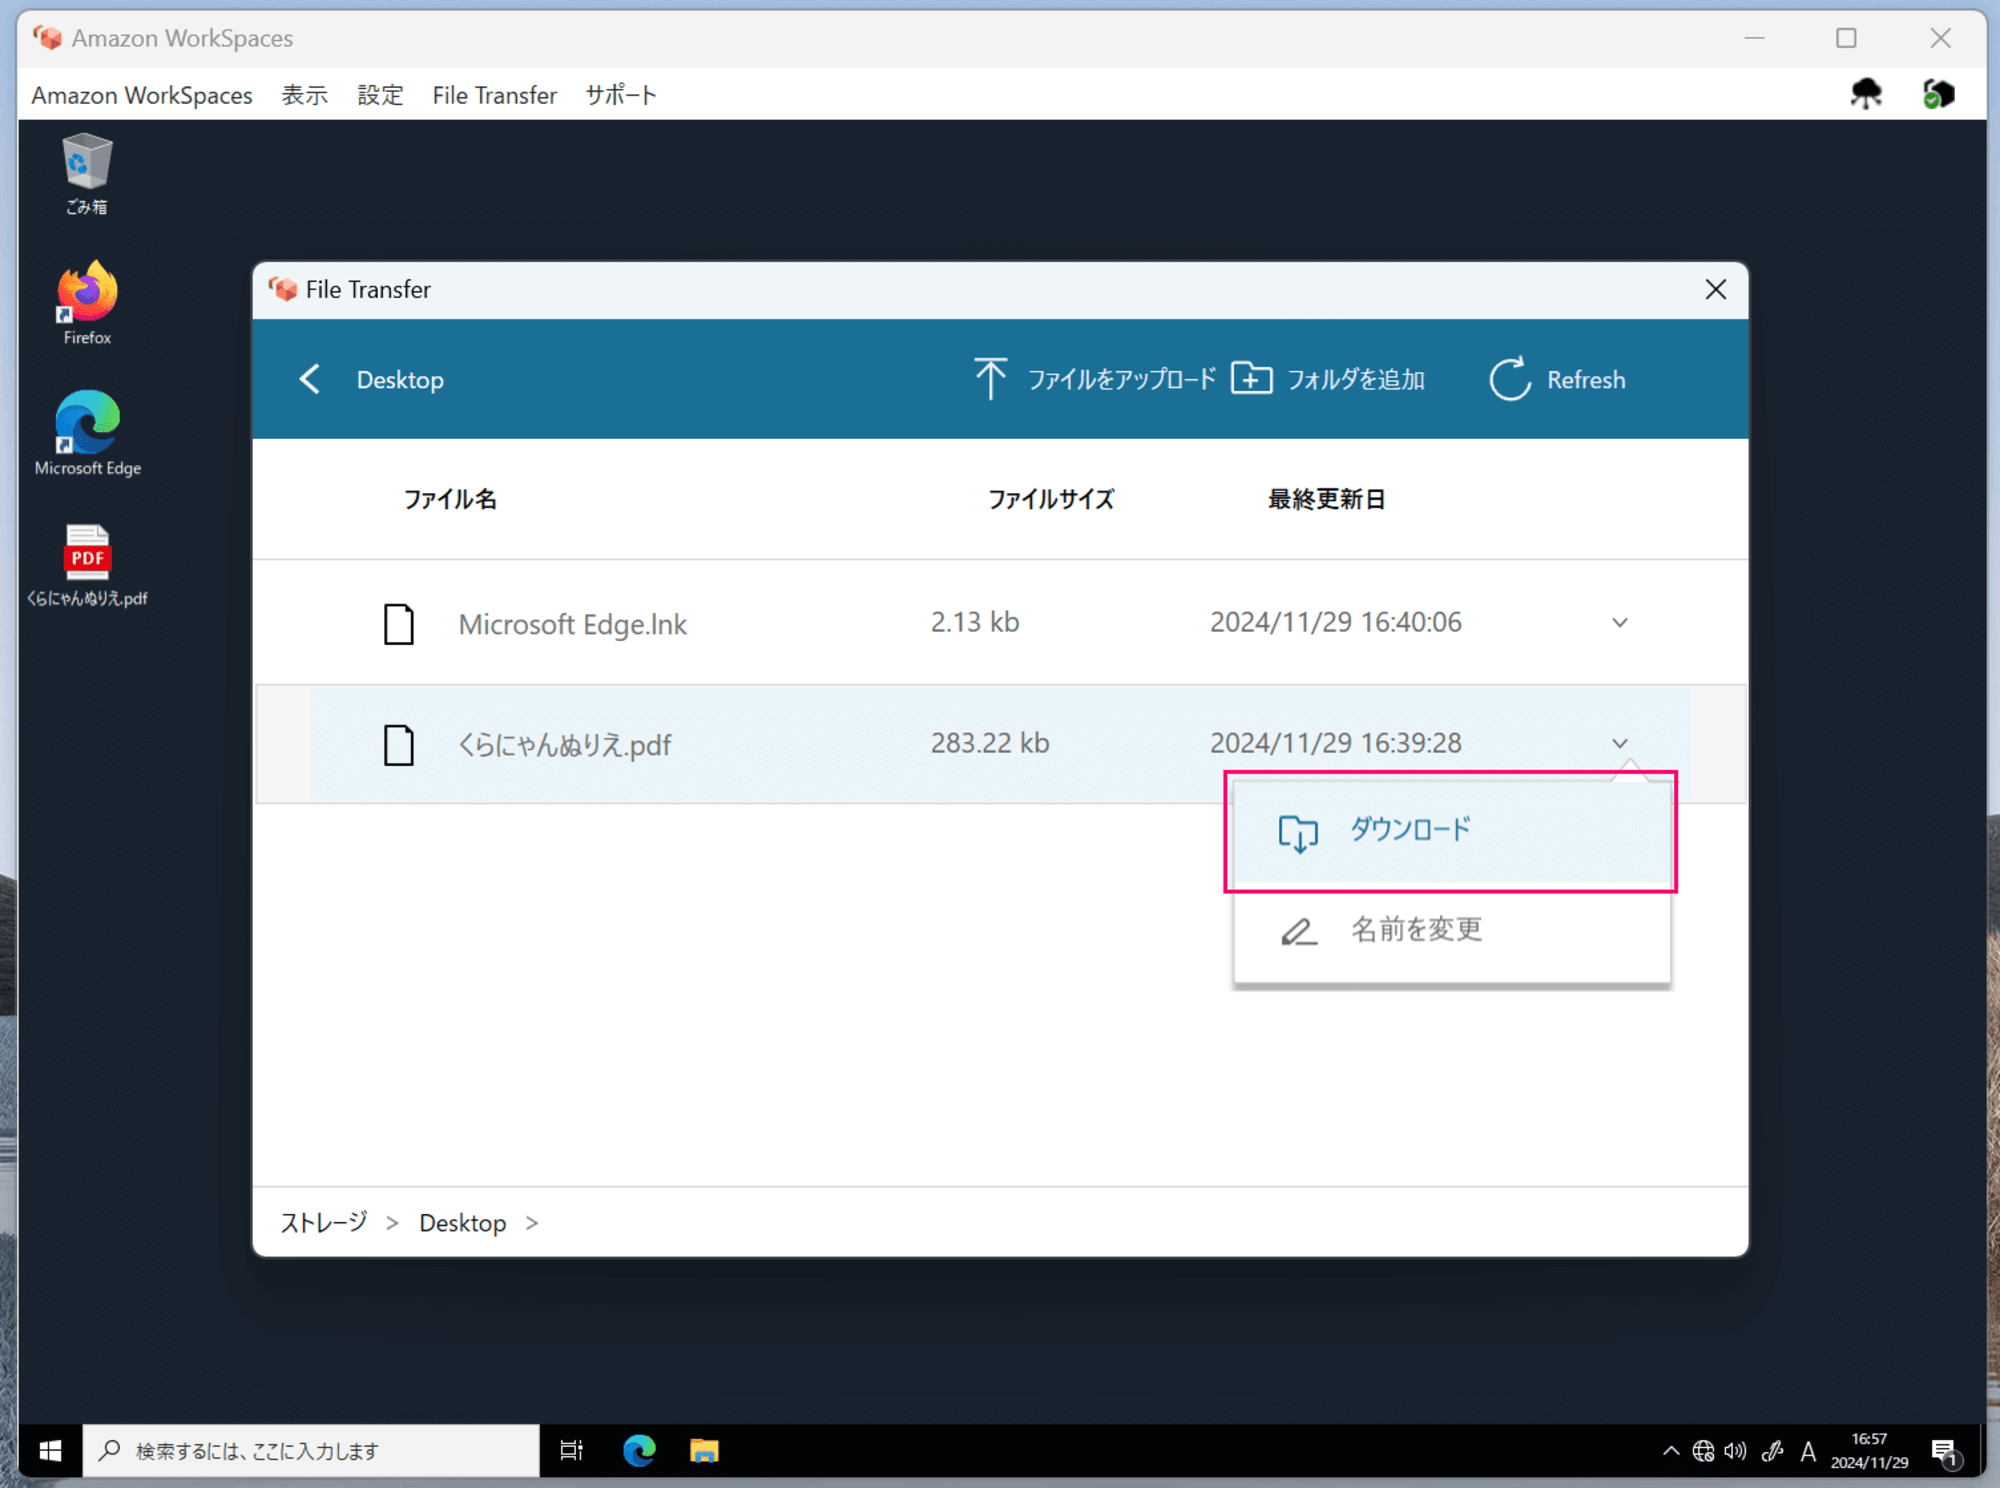Collapse options chevron for くらにゃんぬりえ.pdf

1620,743
